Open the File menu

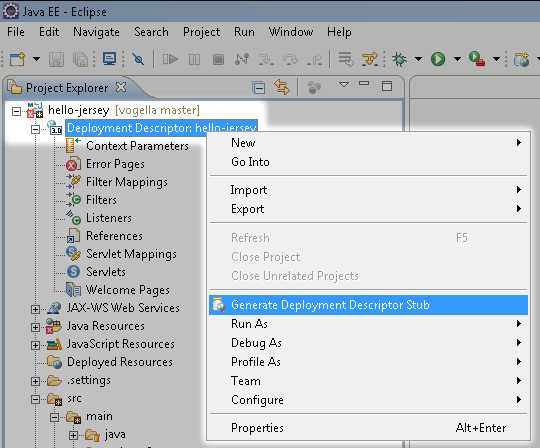[x=16, y=32]
